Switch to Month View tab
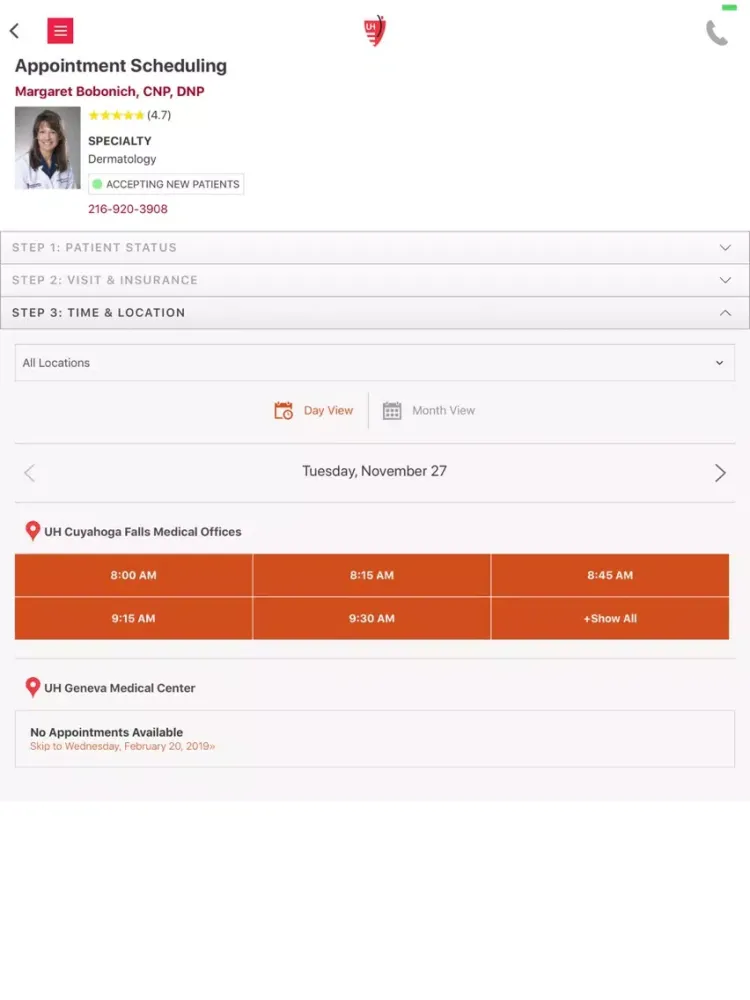Screen dimensions: 750x1000 (x=429, y=411)
